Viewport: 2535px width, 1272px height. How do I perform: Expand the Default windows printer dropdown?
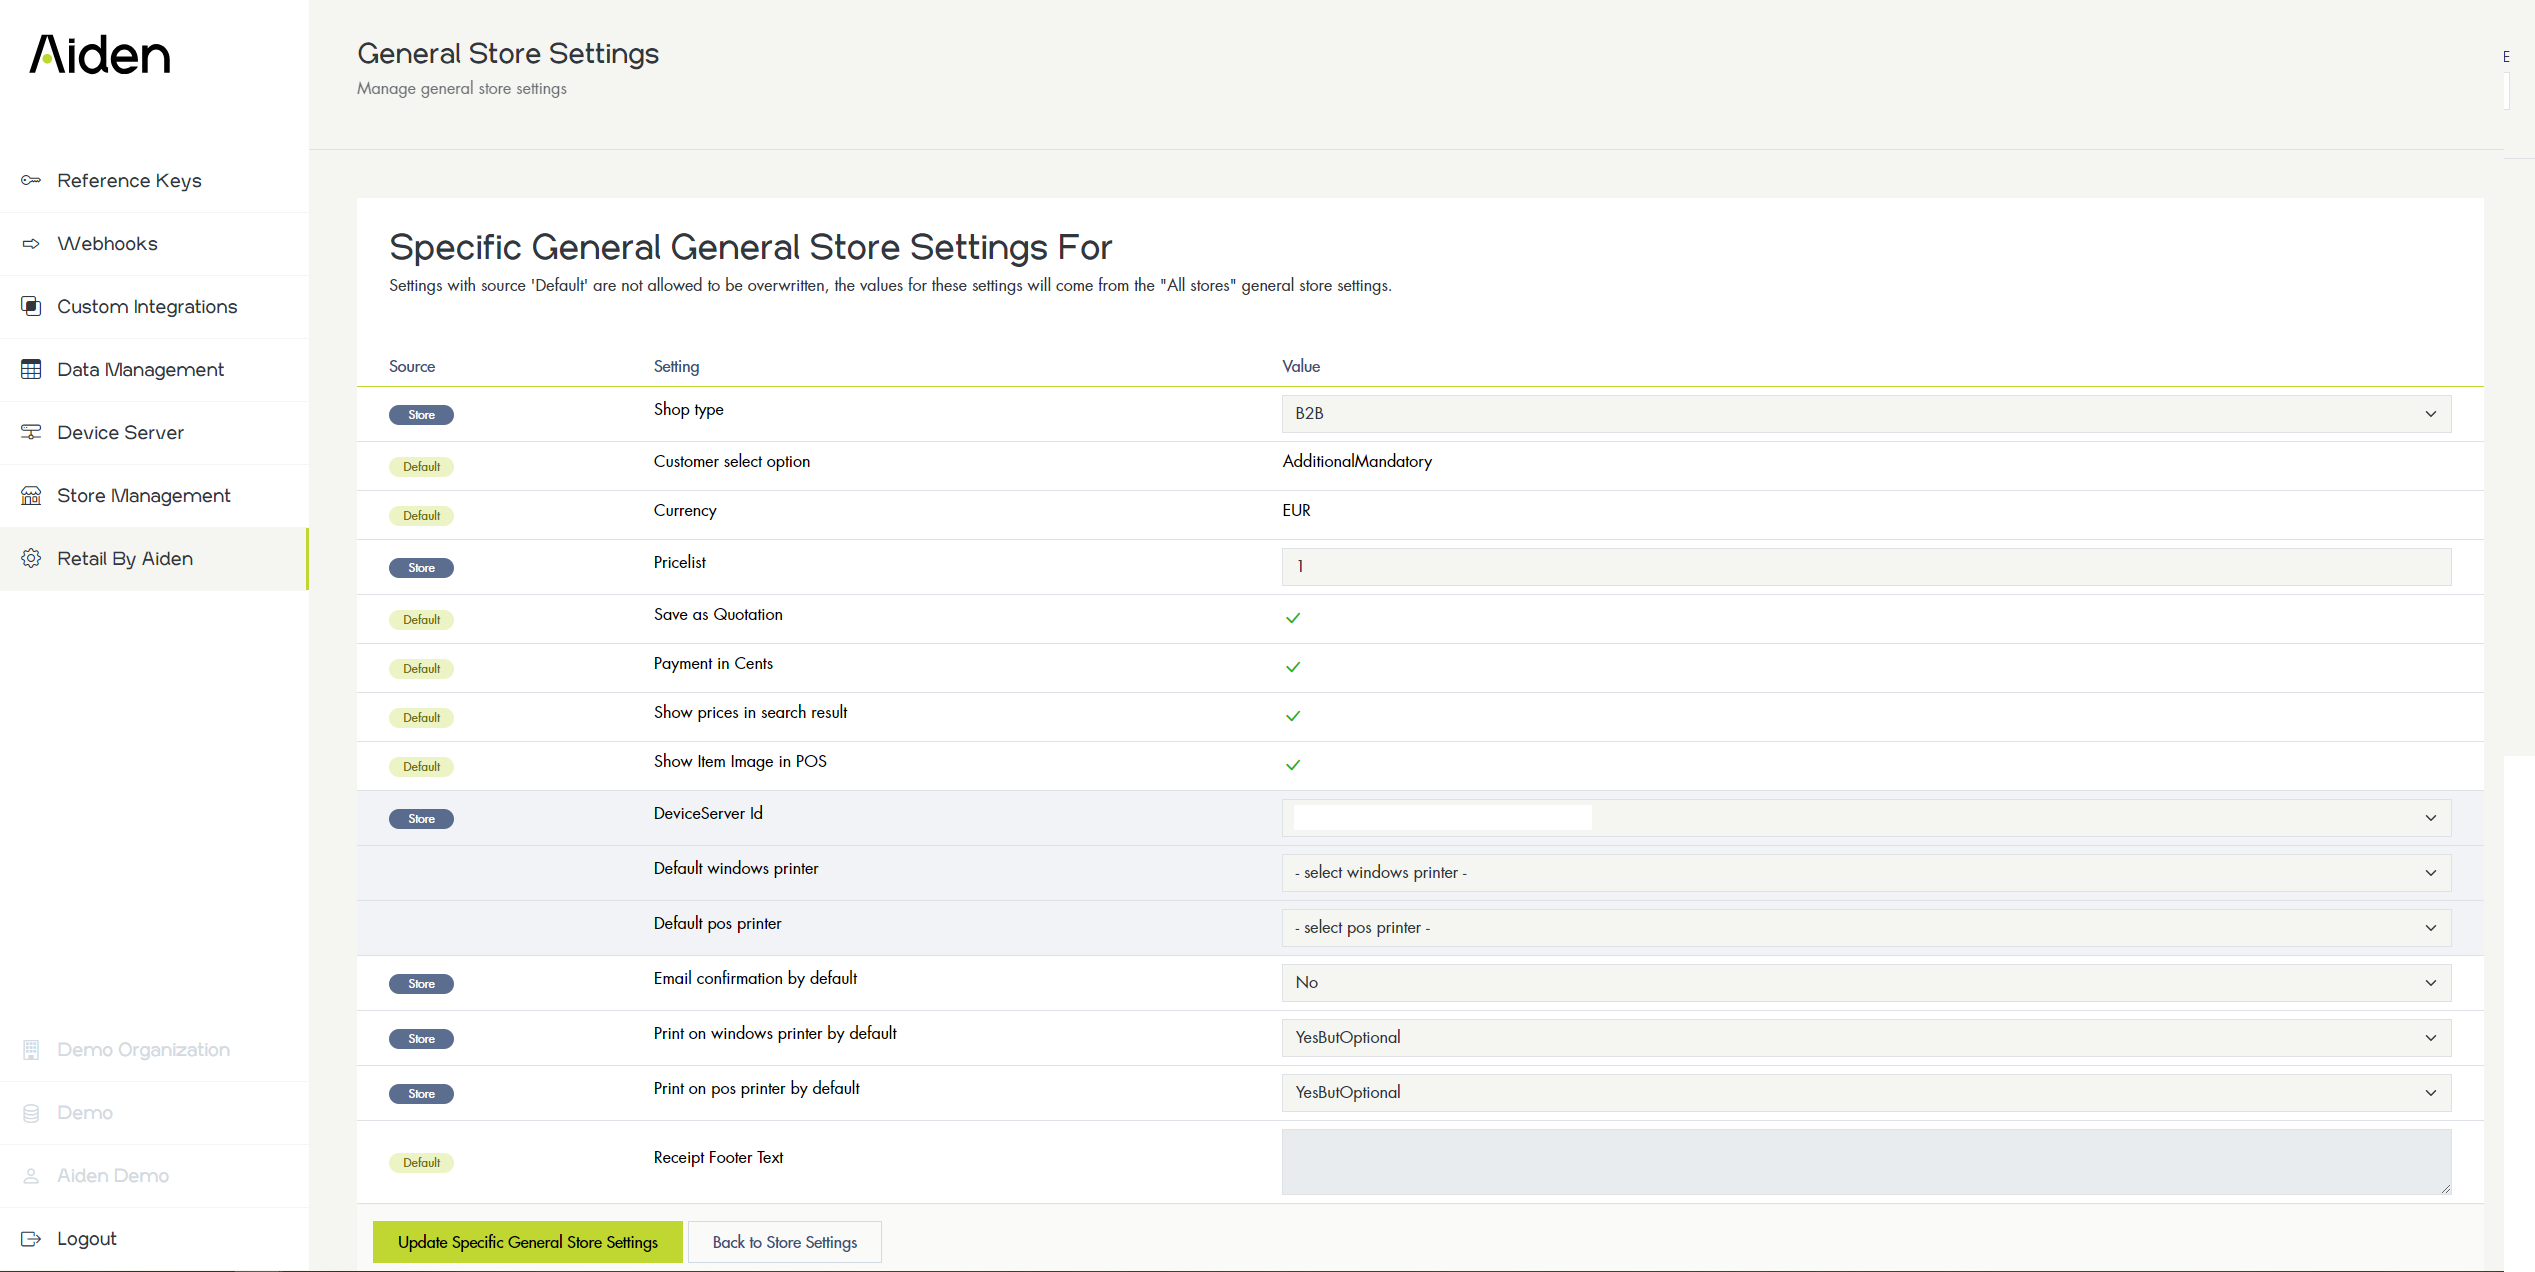1865,873
